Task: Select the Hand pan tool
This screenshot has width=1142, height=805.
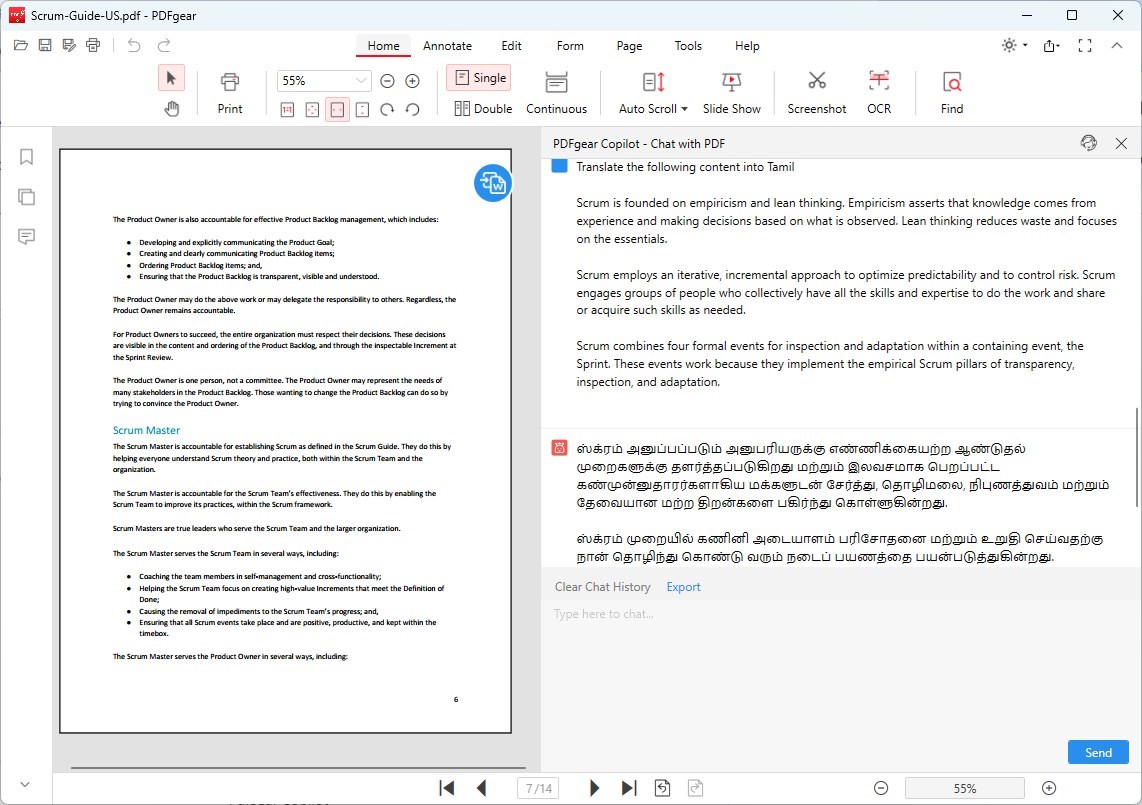Action: coord(171,108)
